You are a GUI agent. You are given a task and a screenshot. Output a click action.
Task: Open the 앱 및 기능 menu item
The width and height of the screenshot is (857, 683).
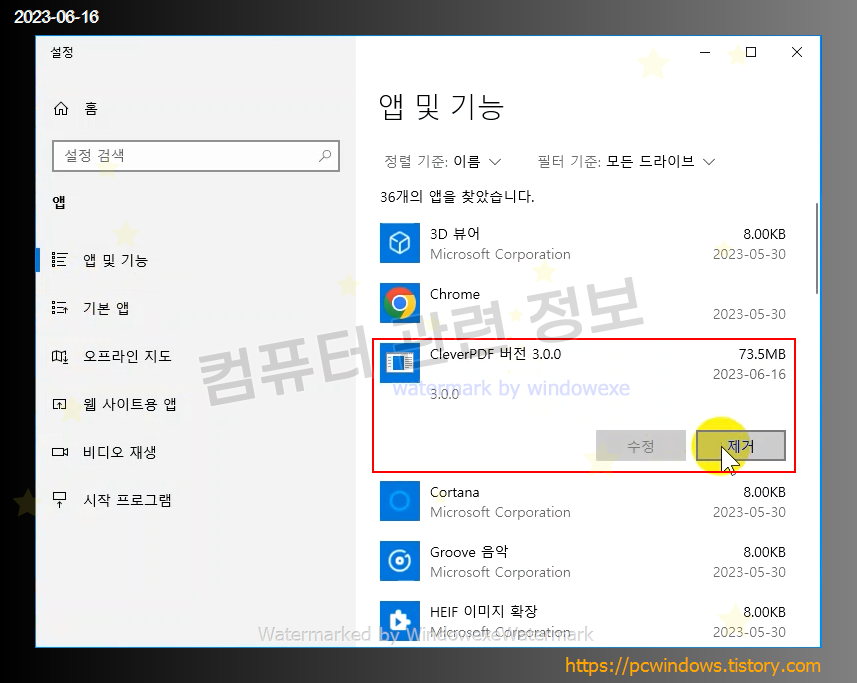point(115,260)
